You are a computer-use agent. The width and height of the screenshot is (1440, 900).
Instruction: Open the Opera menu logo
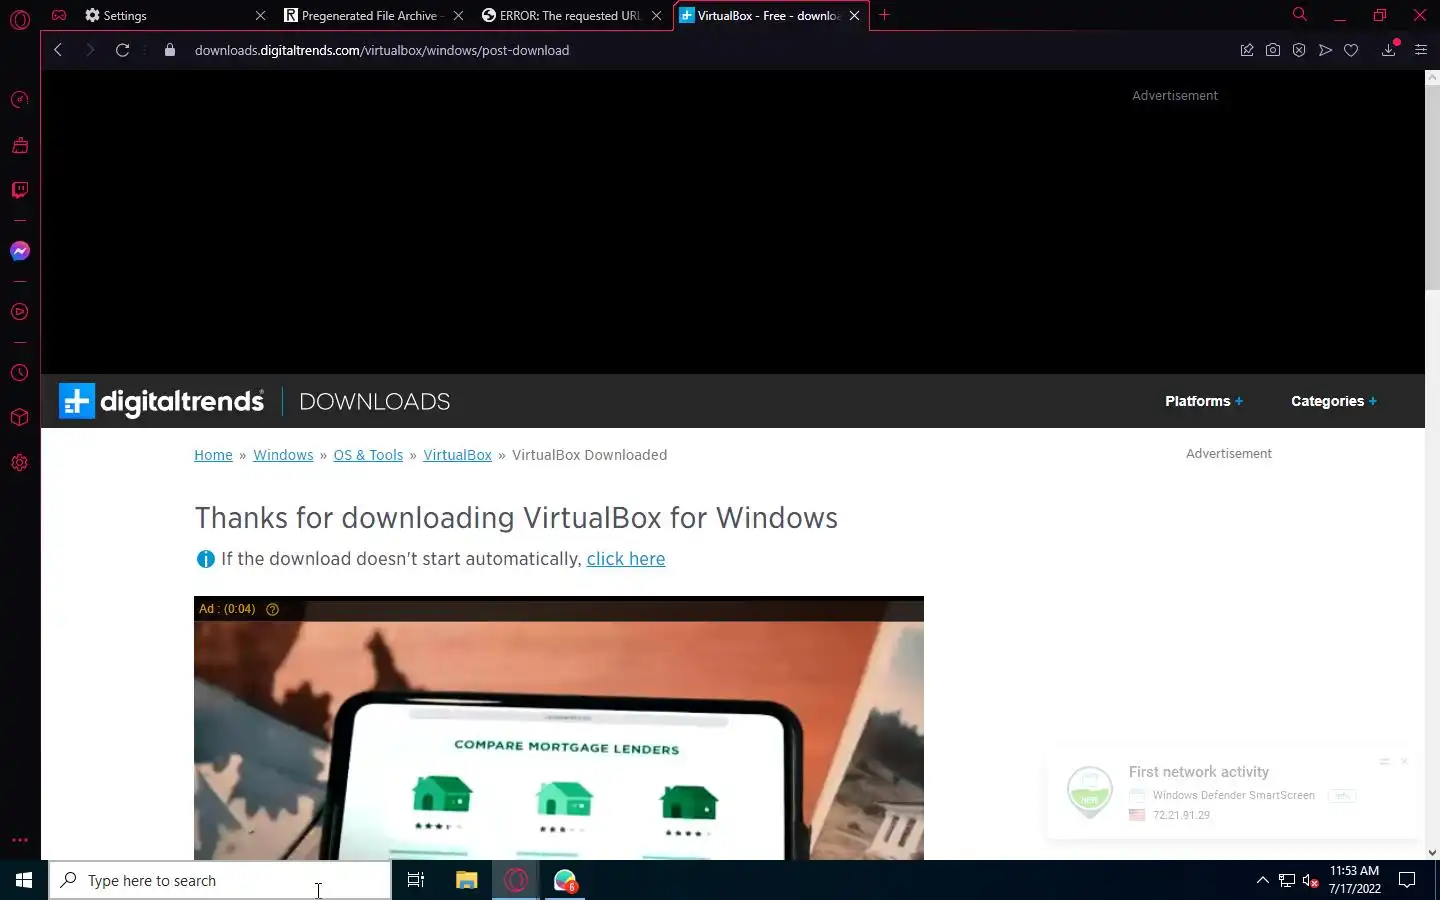pos(19,19)
